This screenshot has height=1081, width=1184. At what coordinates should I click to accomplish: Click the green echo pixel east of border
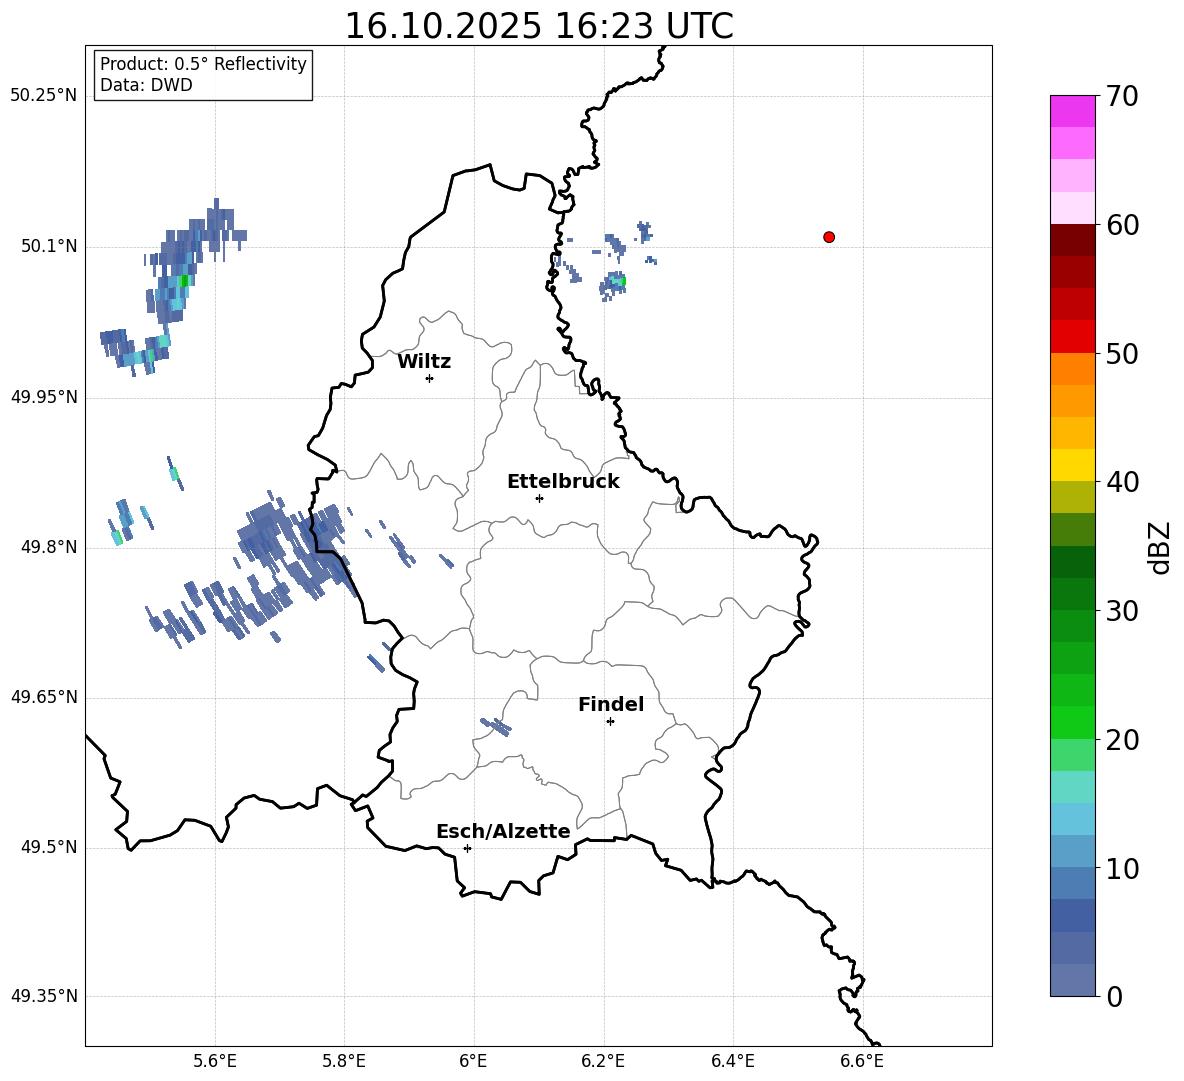(622, 282)
